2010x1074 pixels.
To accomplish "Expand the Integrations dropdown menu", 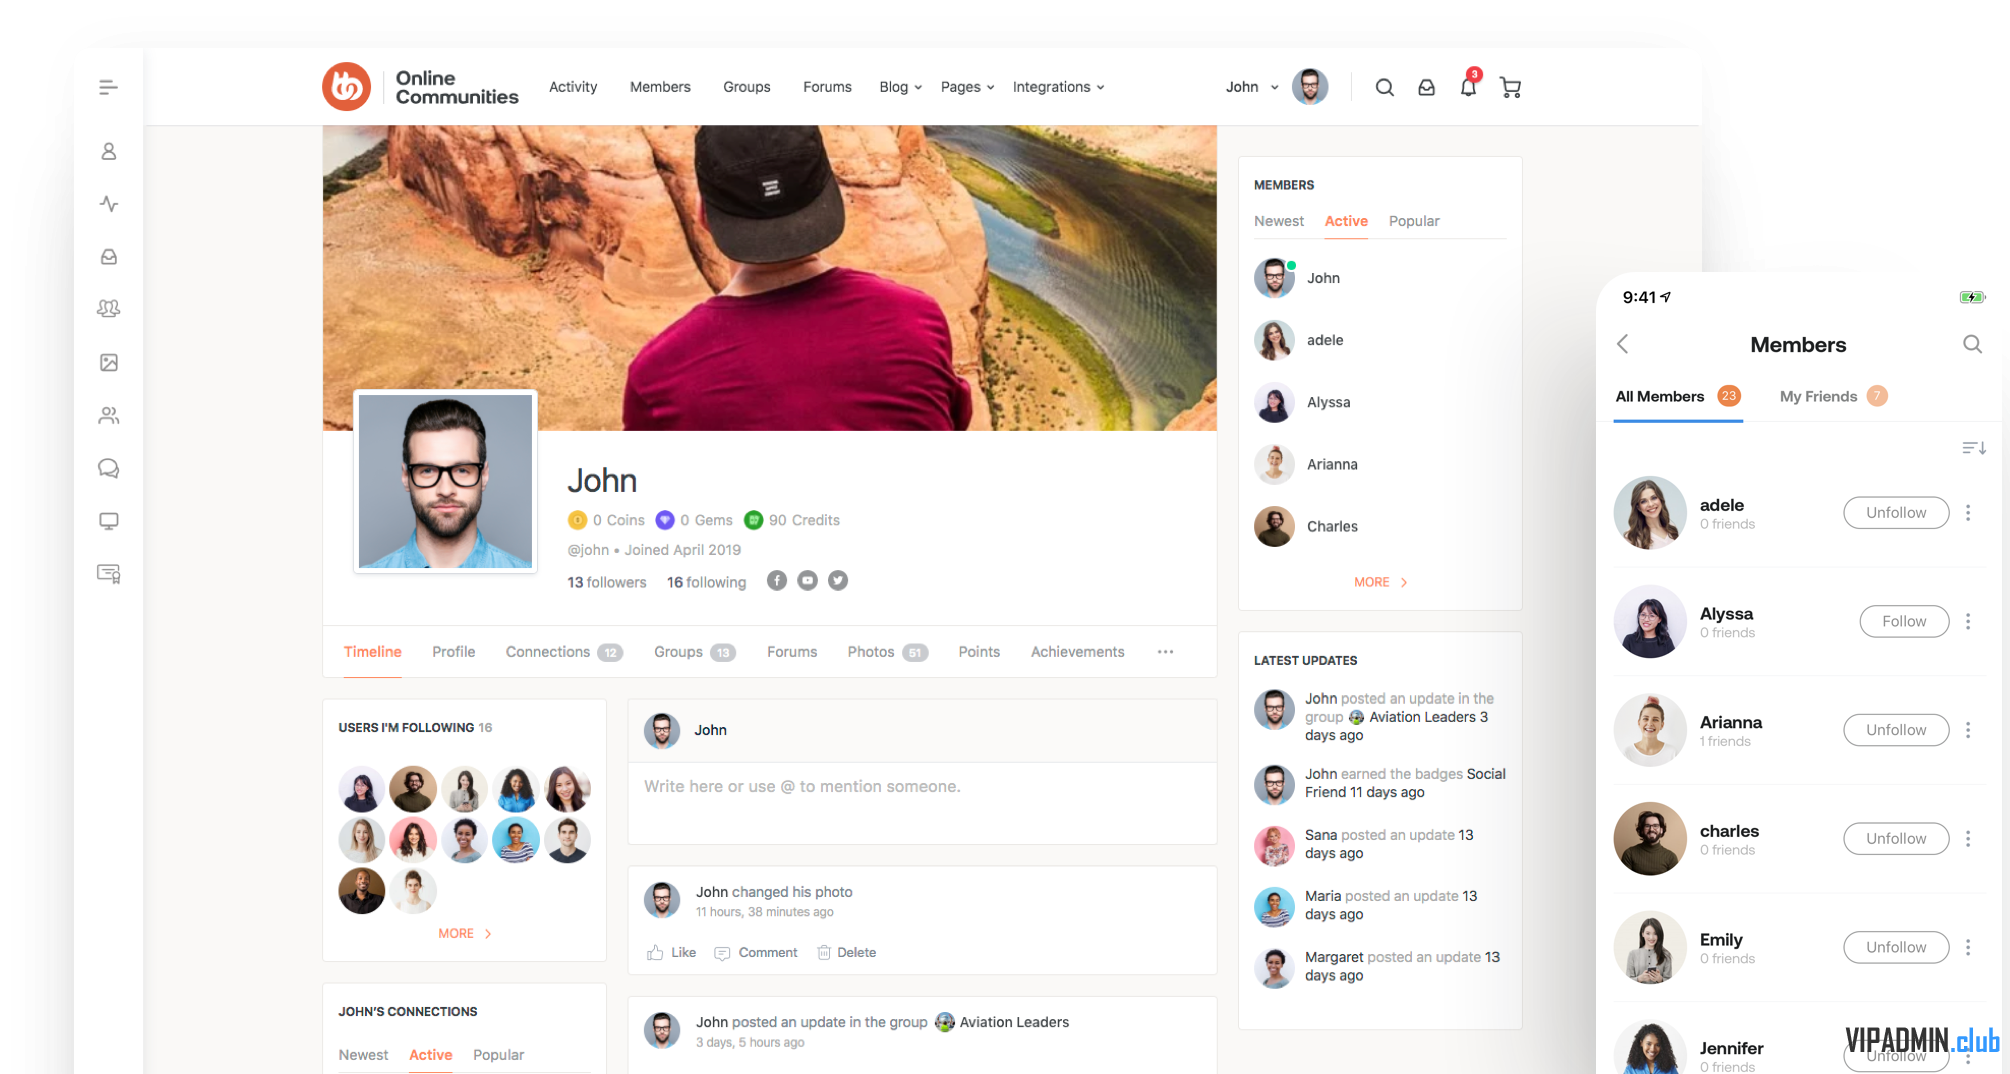I will tap(1058, 88).
